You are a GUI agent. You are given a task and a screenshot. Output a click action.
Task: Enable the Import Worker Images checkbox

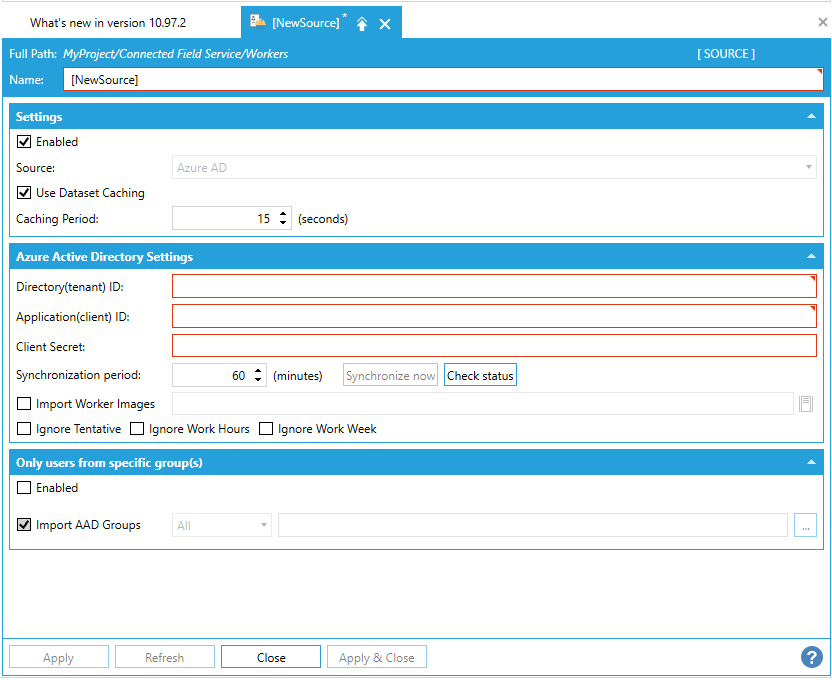25,404
